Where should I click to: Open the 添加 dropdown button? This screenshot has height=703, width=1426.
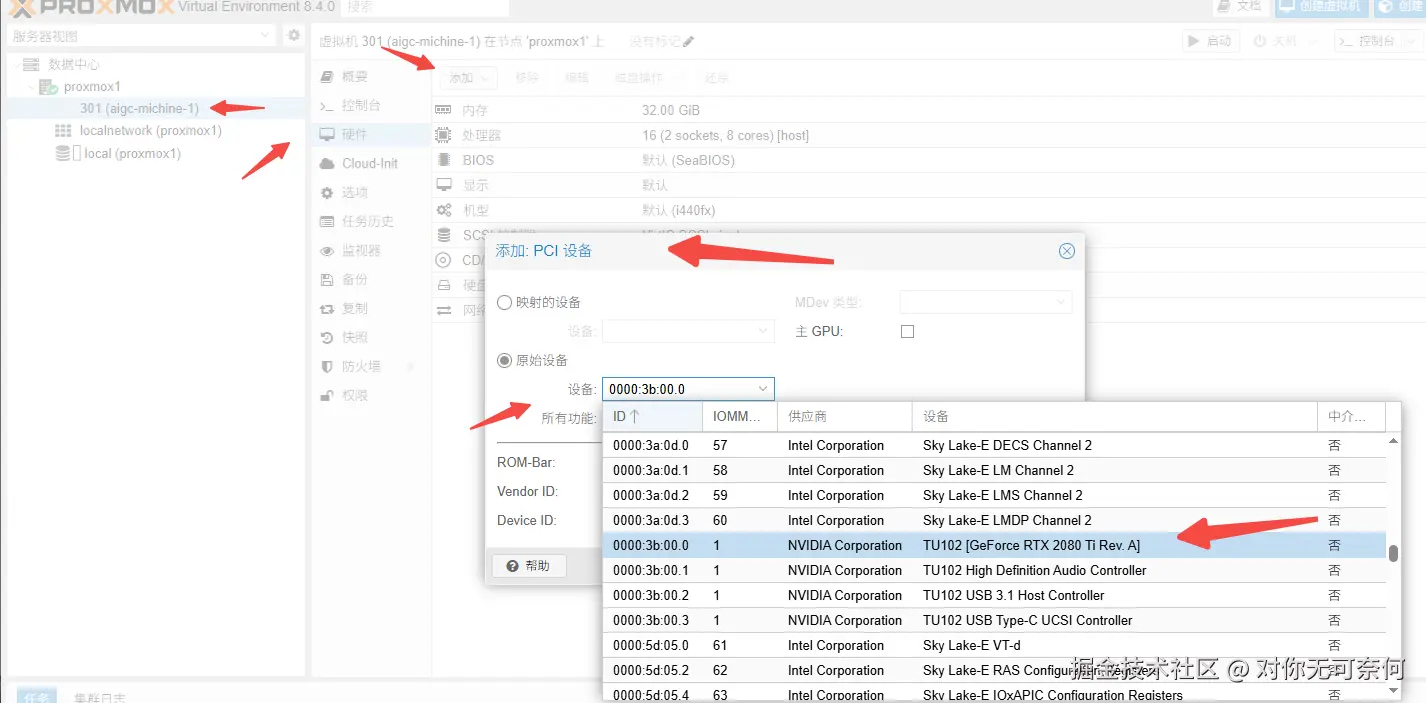tap(469, 78)
